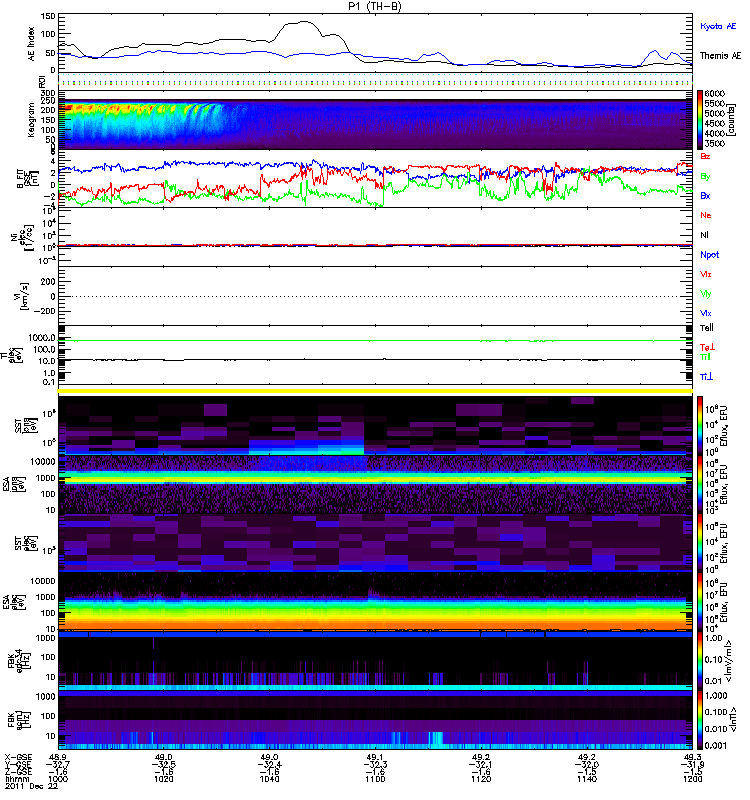Viewport: 750px width, 800px height.
Task: Click the SST electron Eflux color bar
Action: (700, 544)
